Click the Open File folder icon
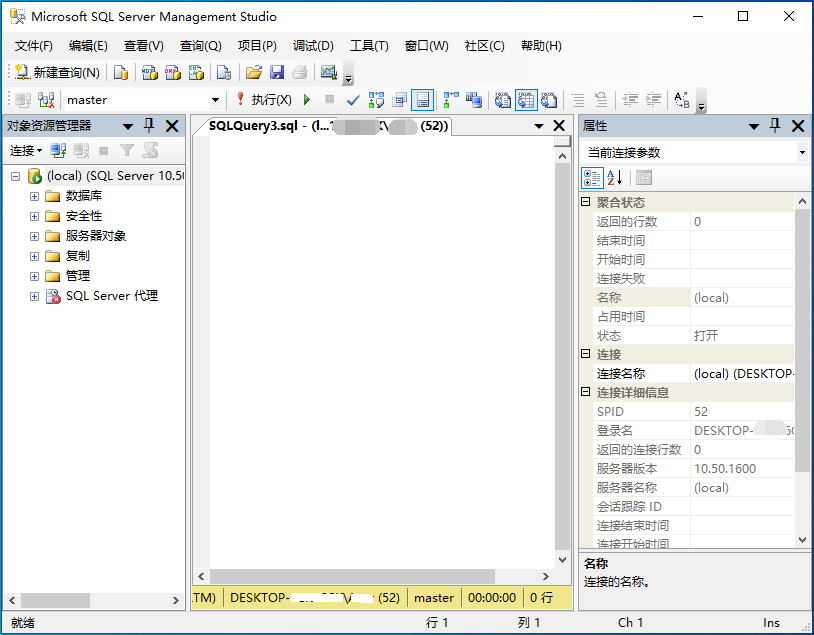 click(253, 72)
